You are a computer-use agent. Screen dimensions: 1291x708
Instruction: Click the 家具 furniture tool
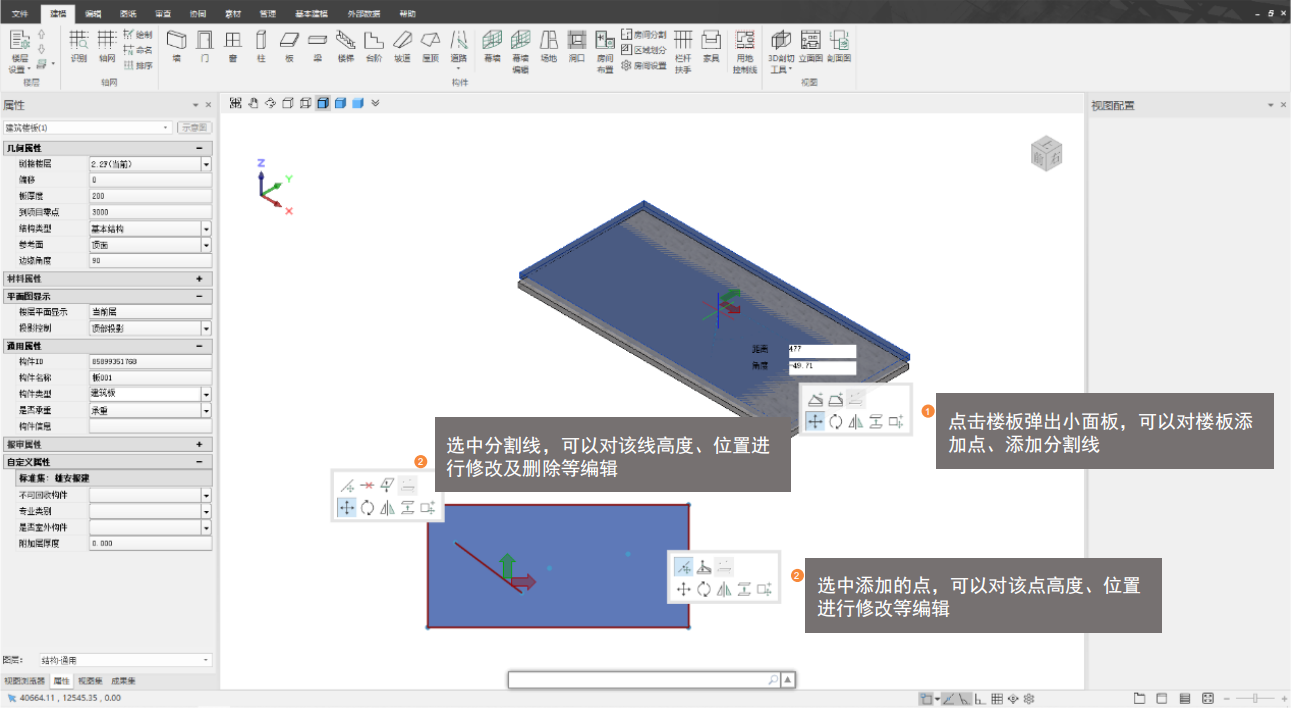click(711, 46)
